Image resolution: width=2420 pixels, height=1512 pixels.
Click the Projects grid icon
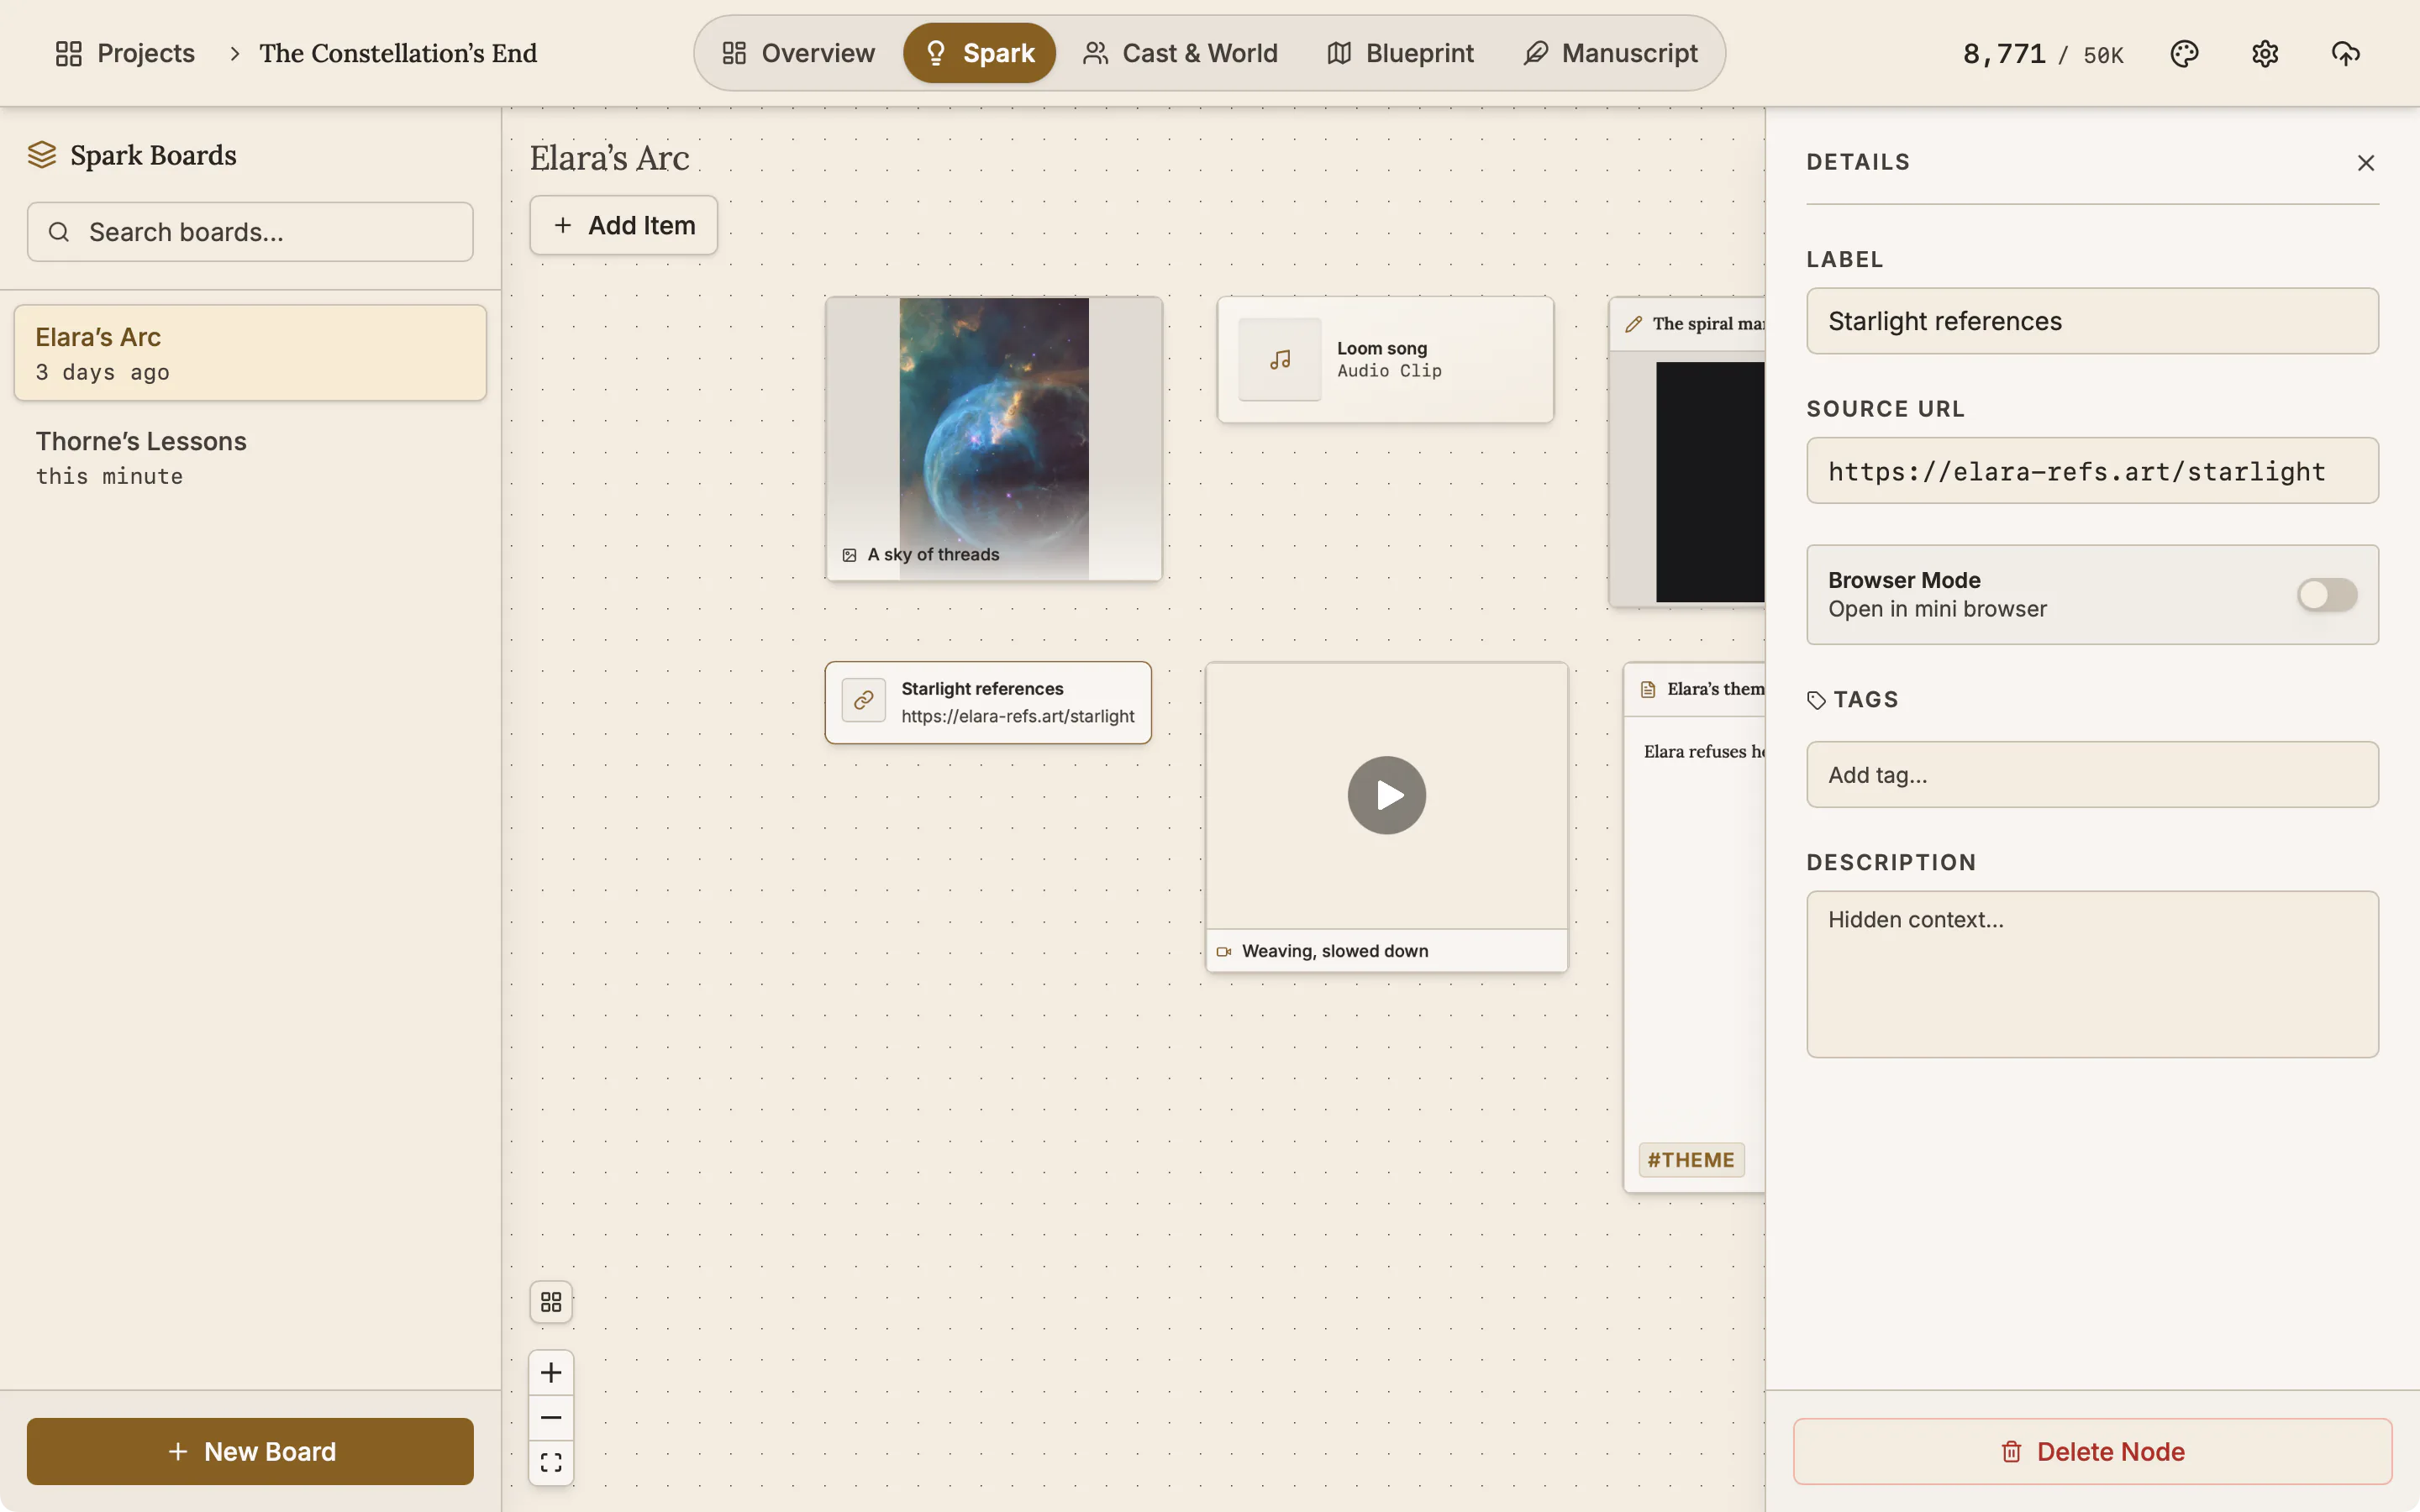click(x=68, y=53)
